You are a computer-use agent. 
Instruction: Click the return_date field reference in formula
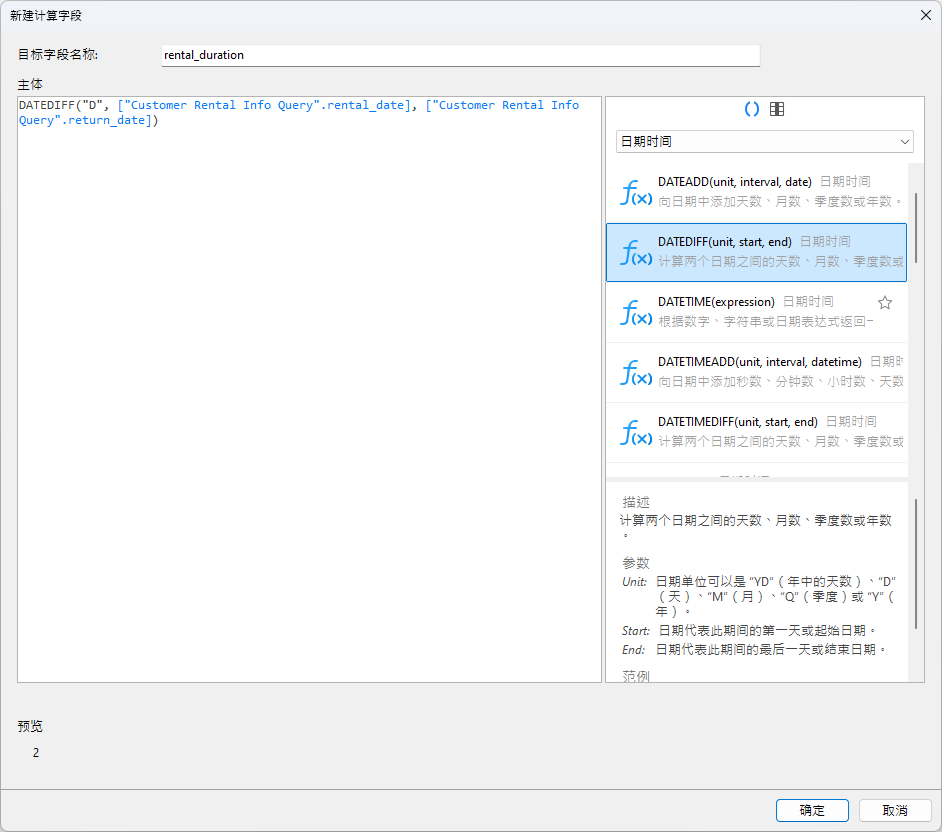[300, 112]
